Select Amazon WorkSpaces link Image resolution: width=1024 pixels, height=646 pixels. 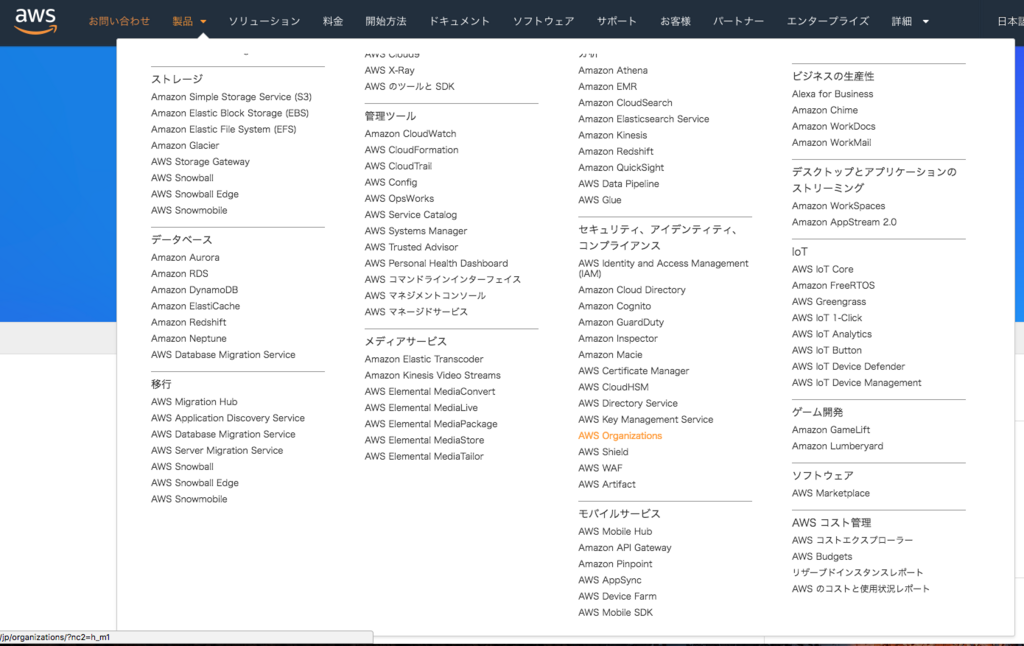point(839,206)
